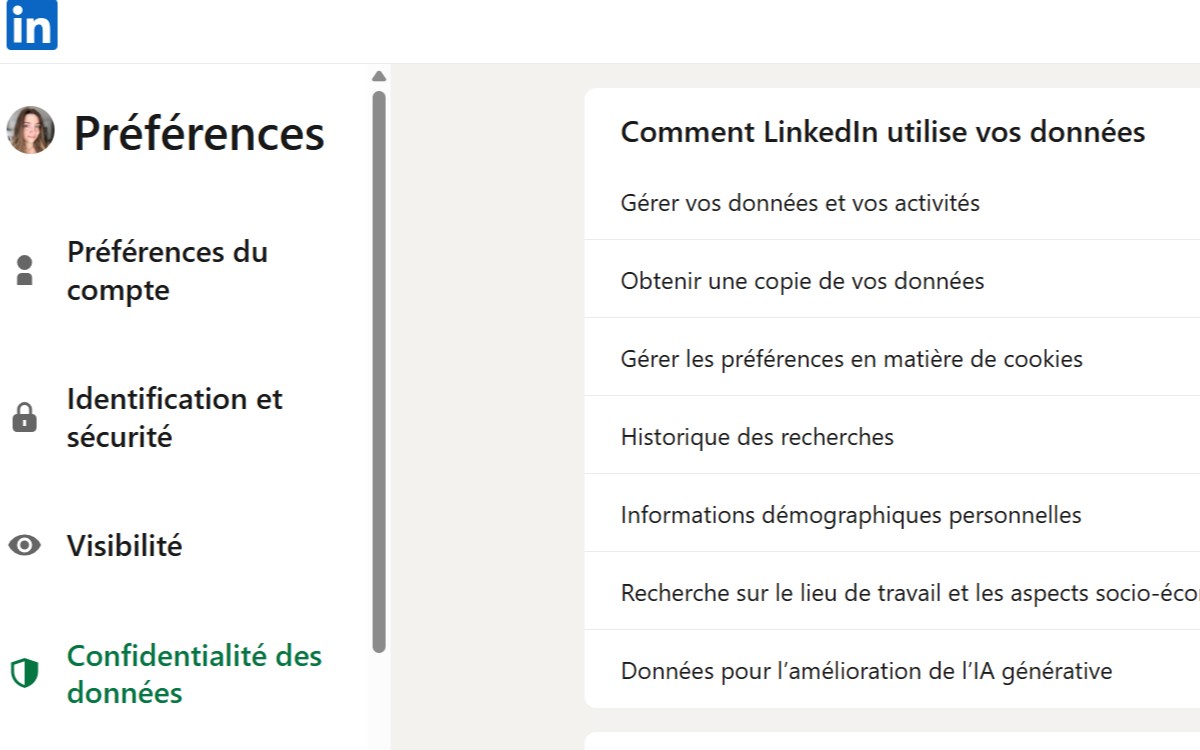Open Gérer vos données et vos activités
This screenshot has width=1200, height=750.
pyautogui.click(x=800, y=202)
